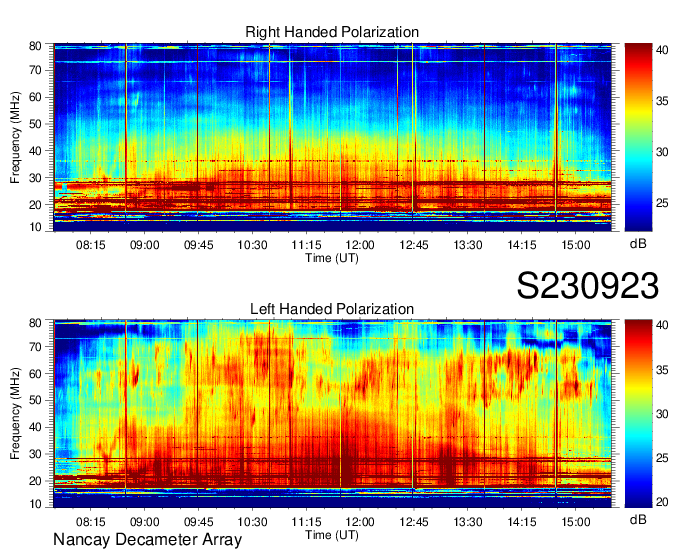Click the 20 frequency tick on upper plot

click(35, 205)
